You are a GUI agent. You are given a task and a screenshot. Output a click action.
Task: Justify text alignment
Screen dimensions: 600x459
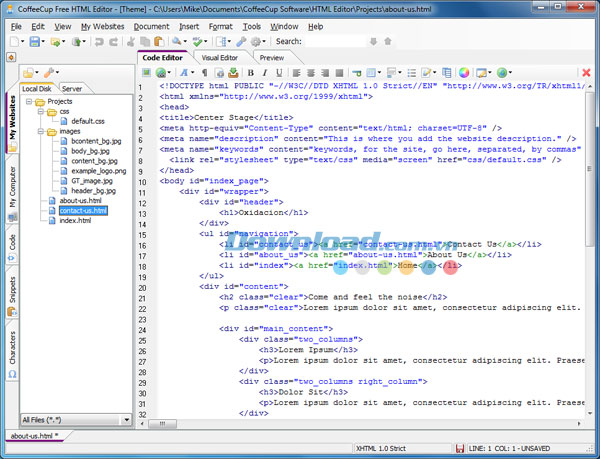(x=339, y=73)
